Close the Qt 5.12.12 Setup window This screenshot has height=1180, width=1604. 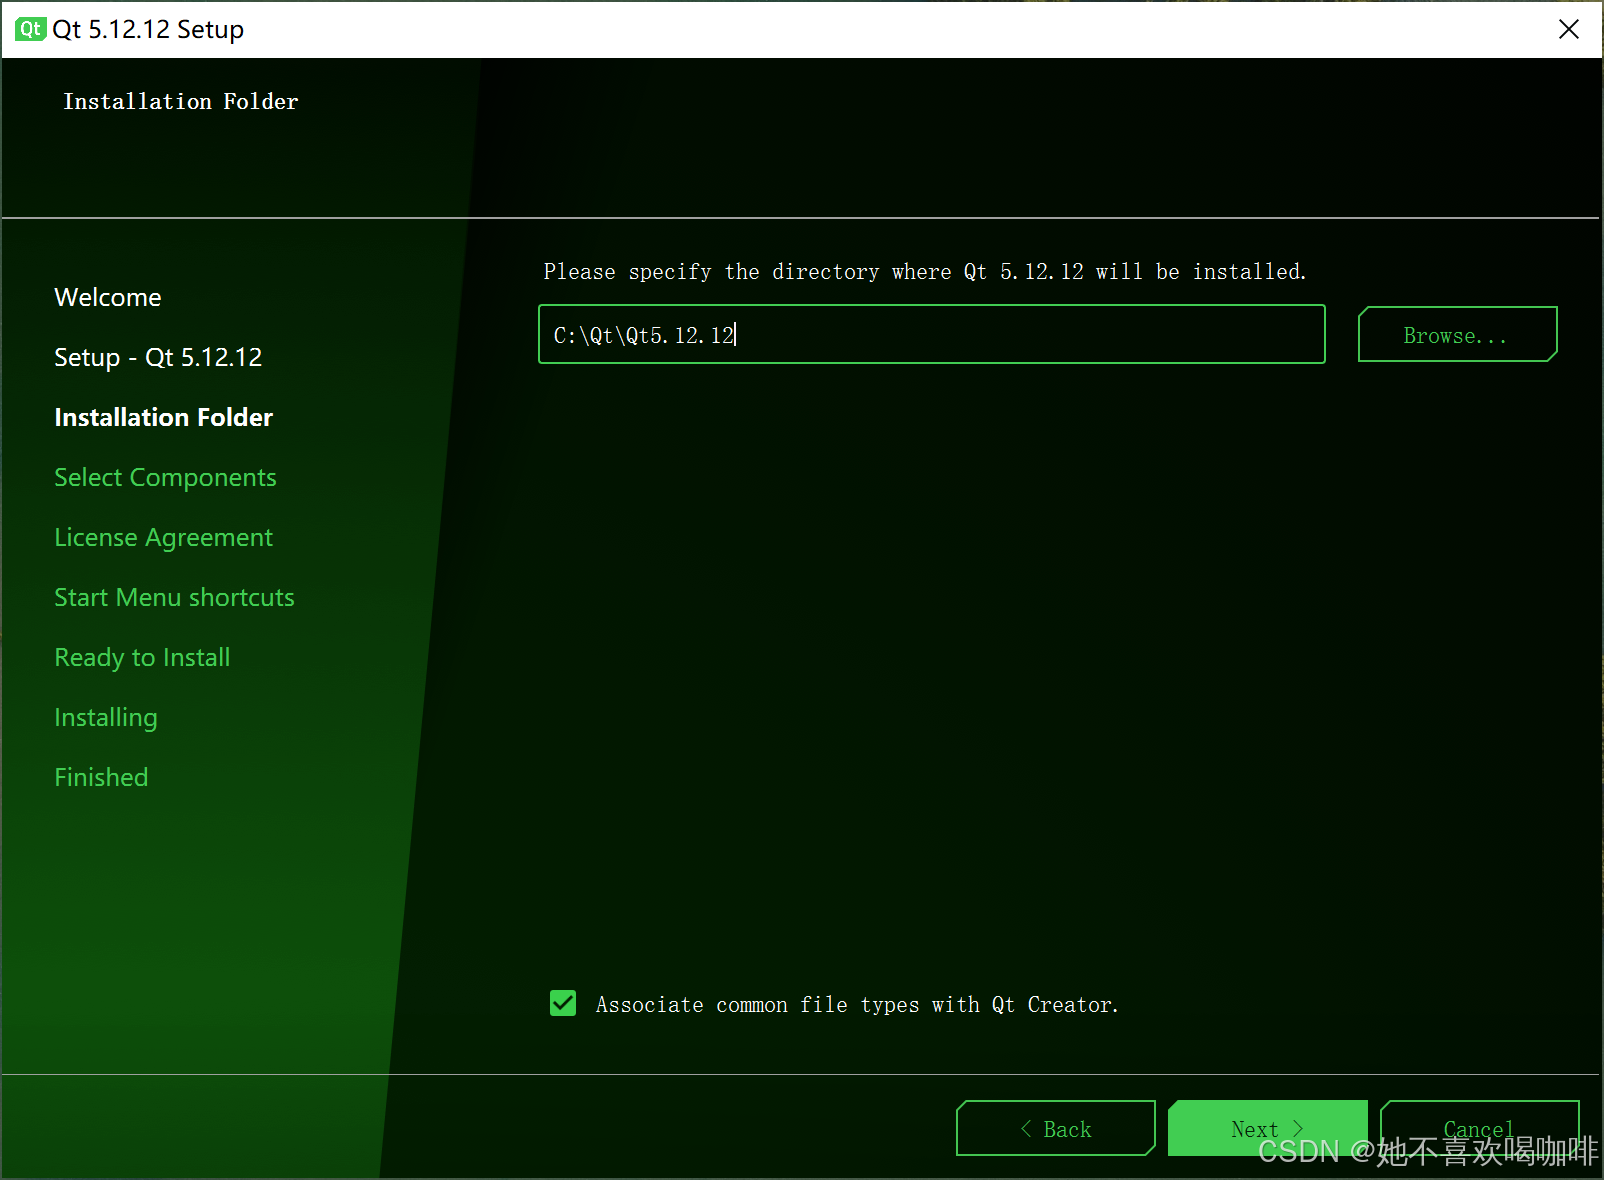(x=1568, y=29)
